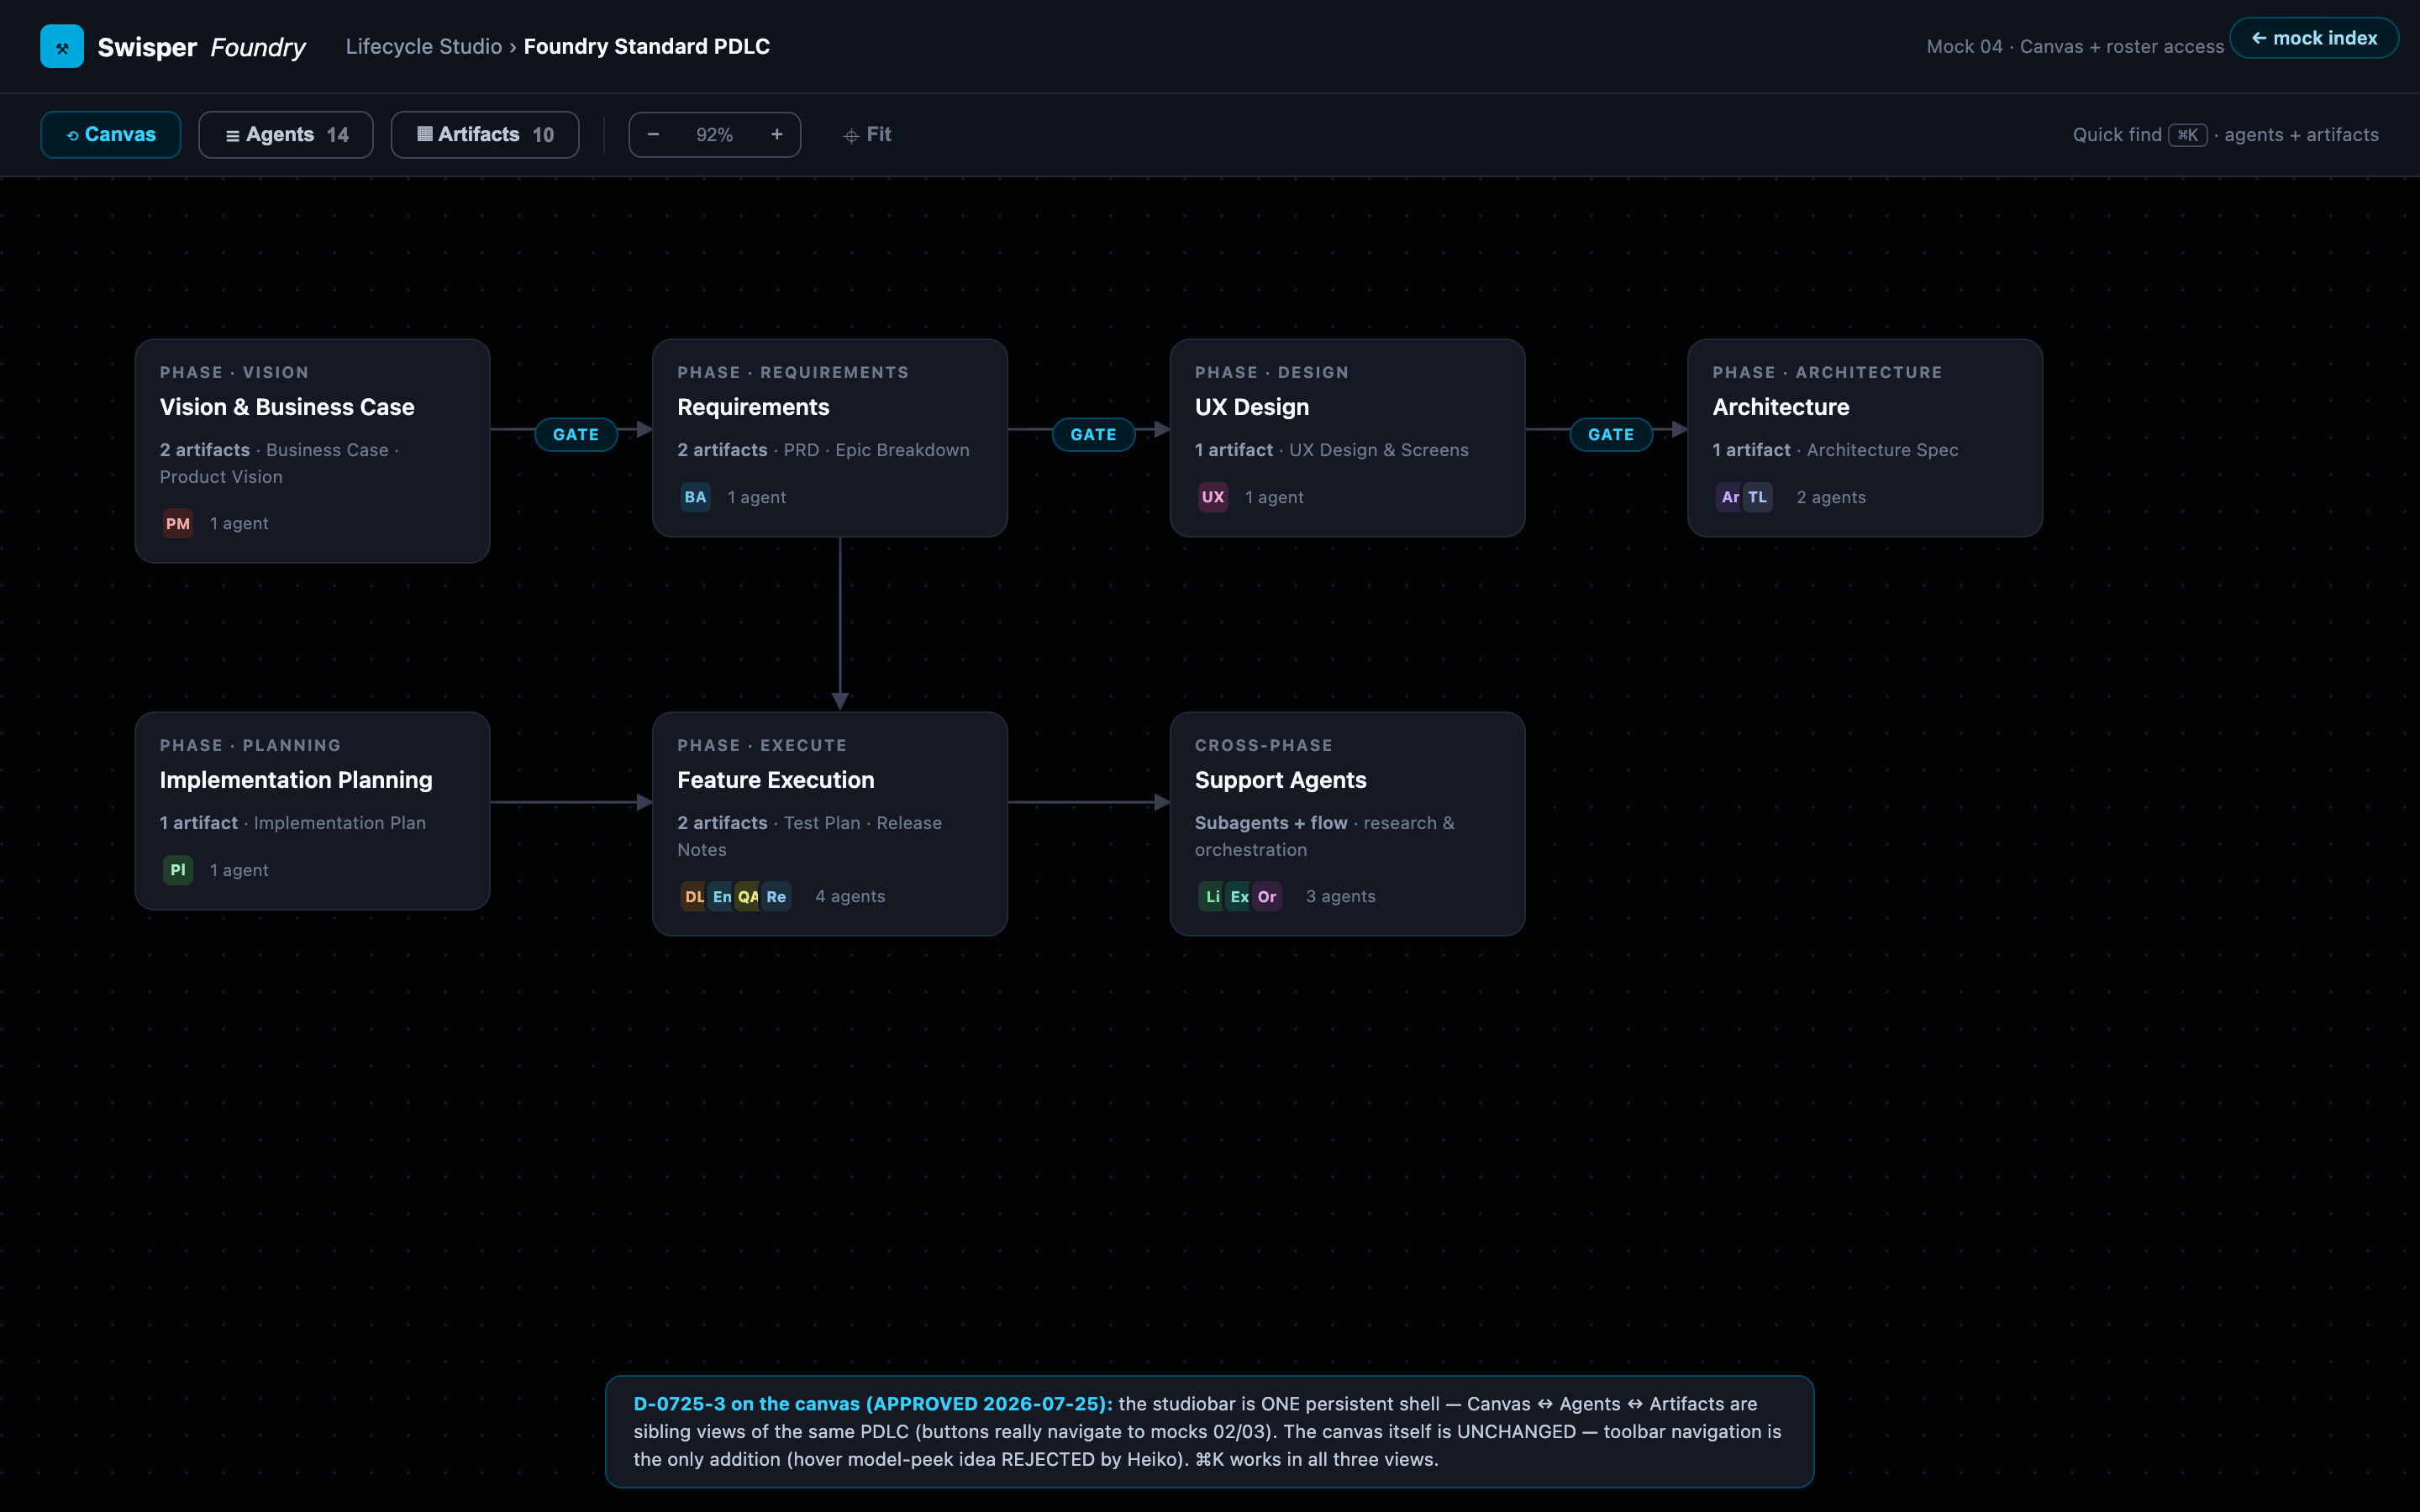Image resolution: width=2420 pixels, height=1512 pixels.
Task: Go back to the mock index
Action: (x=2313, y=38)
